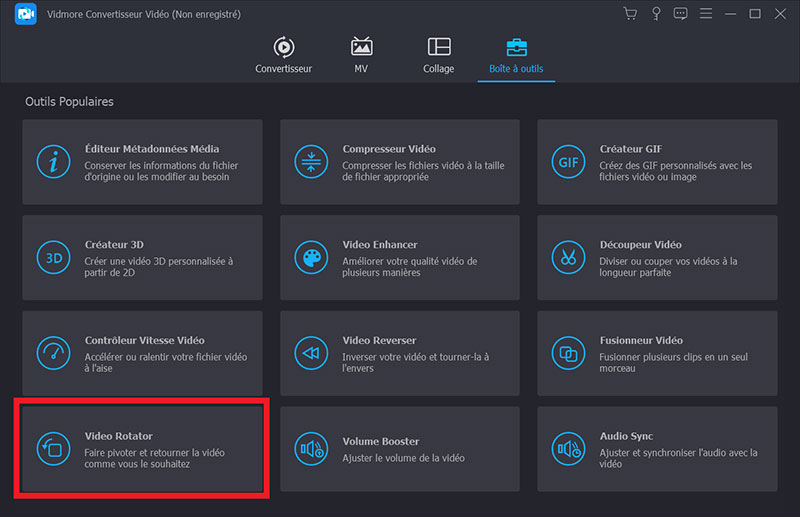The height and width of the screenshot is (517, 800).
Task: Select the Video Reverser rewind icon
Action: (311, 353)
